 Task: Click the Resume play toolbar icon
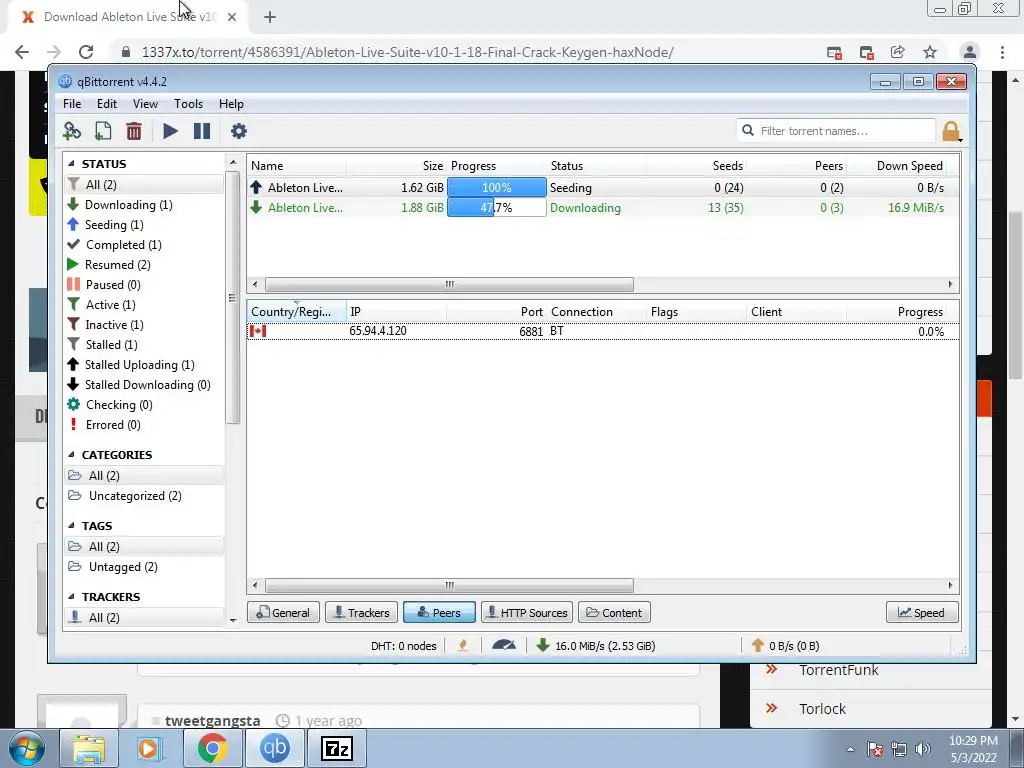click(x=170, y=131)
